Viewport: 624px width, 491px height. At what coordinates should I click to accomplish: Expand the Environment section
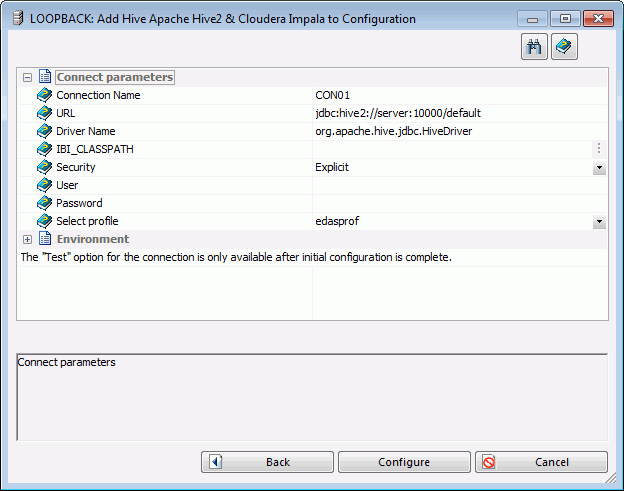click(x=27, y=239)
